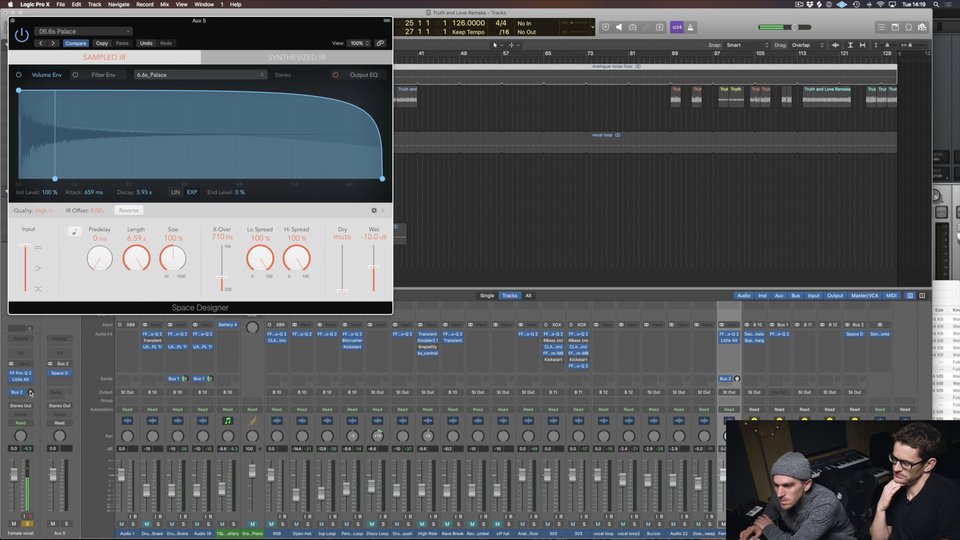960x540 pixels.
Task: Open the Drag Overlap dropdown
Action: click(807, 45)
